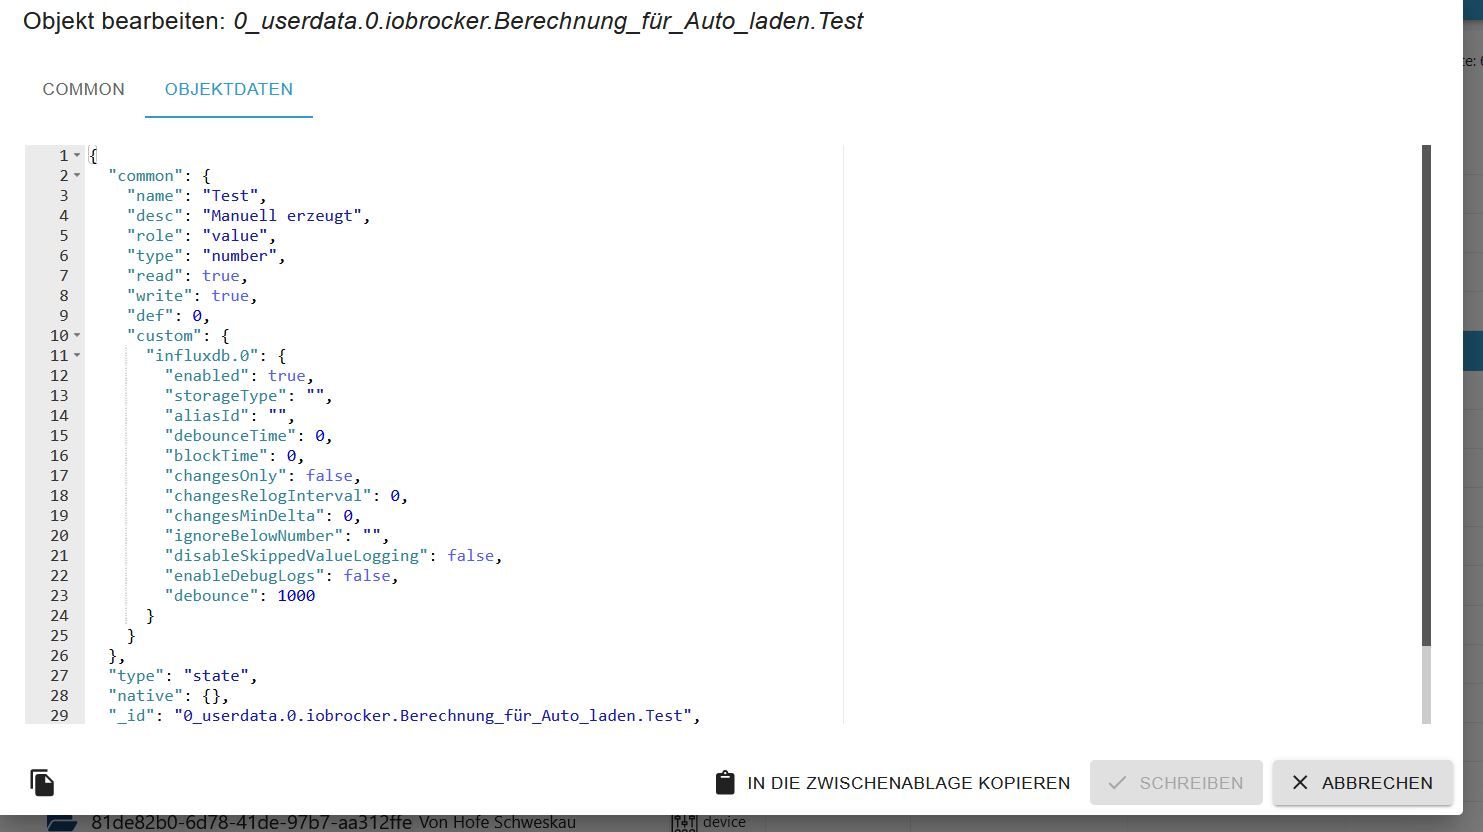Cancel editing with ABBRECHEN

1362,783
